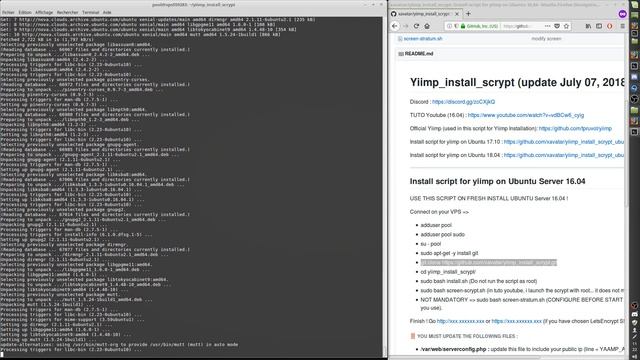Open the Terminal menu
The image size is (640, 360).
(91, 12)
